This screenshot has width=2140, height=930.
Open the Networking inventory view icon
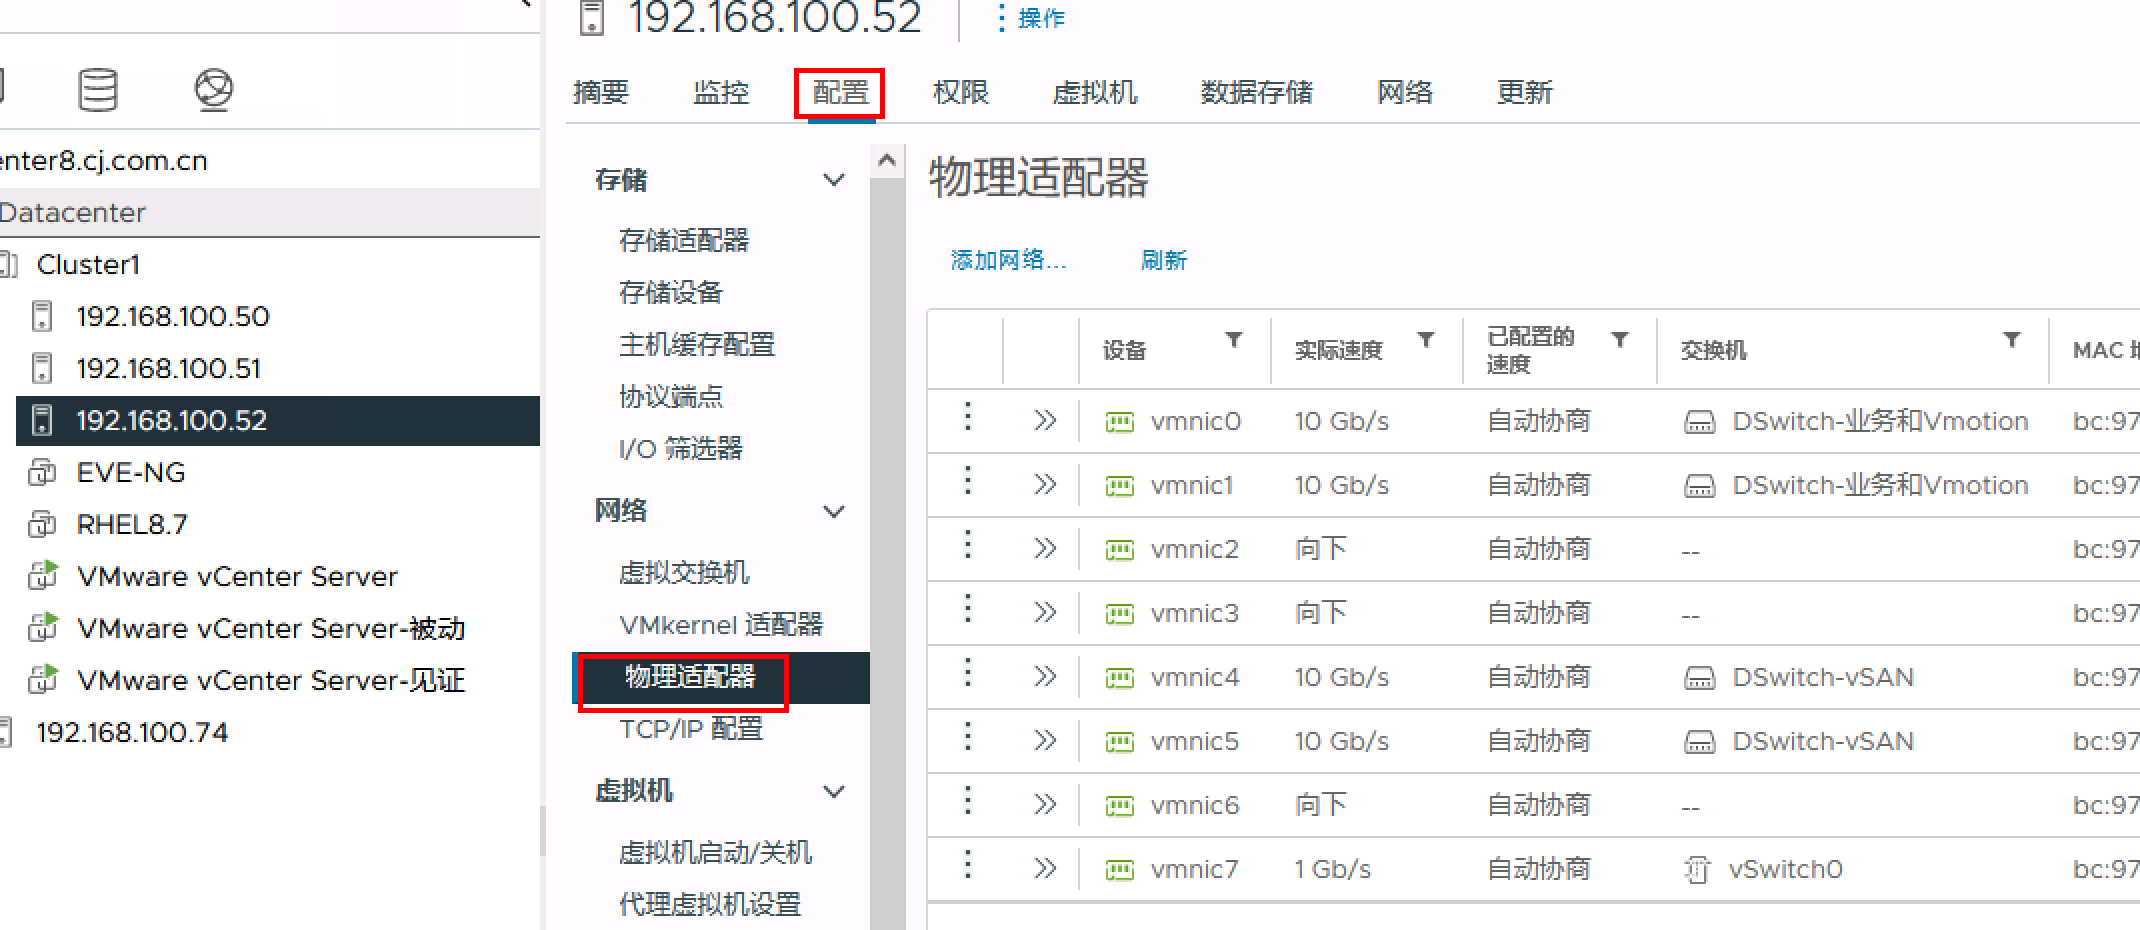click(213, 90)
